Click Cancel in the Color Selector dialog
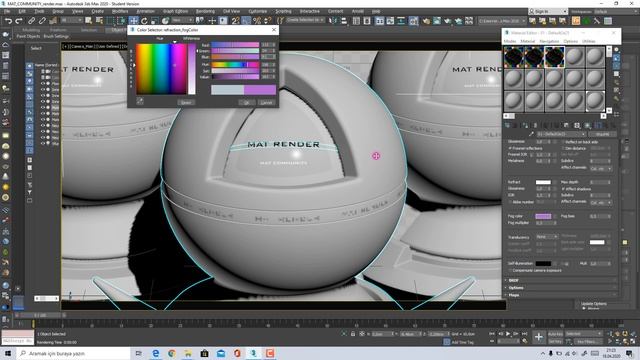Viewport: 640px width, 360px height. [266, 102]
